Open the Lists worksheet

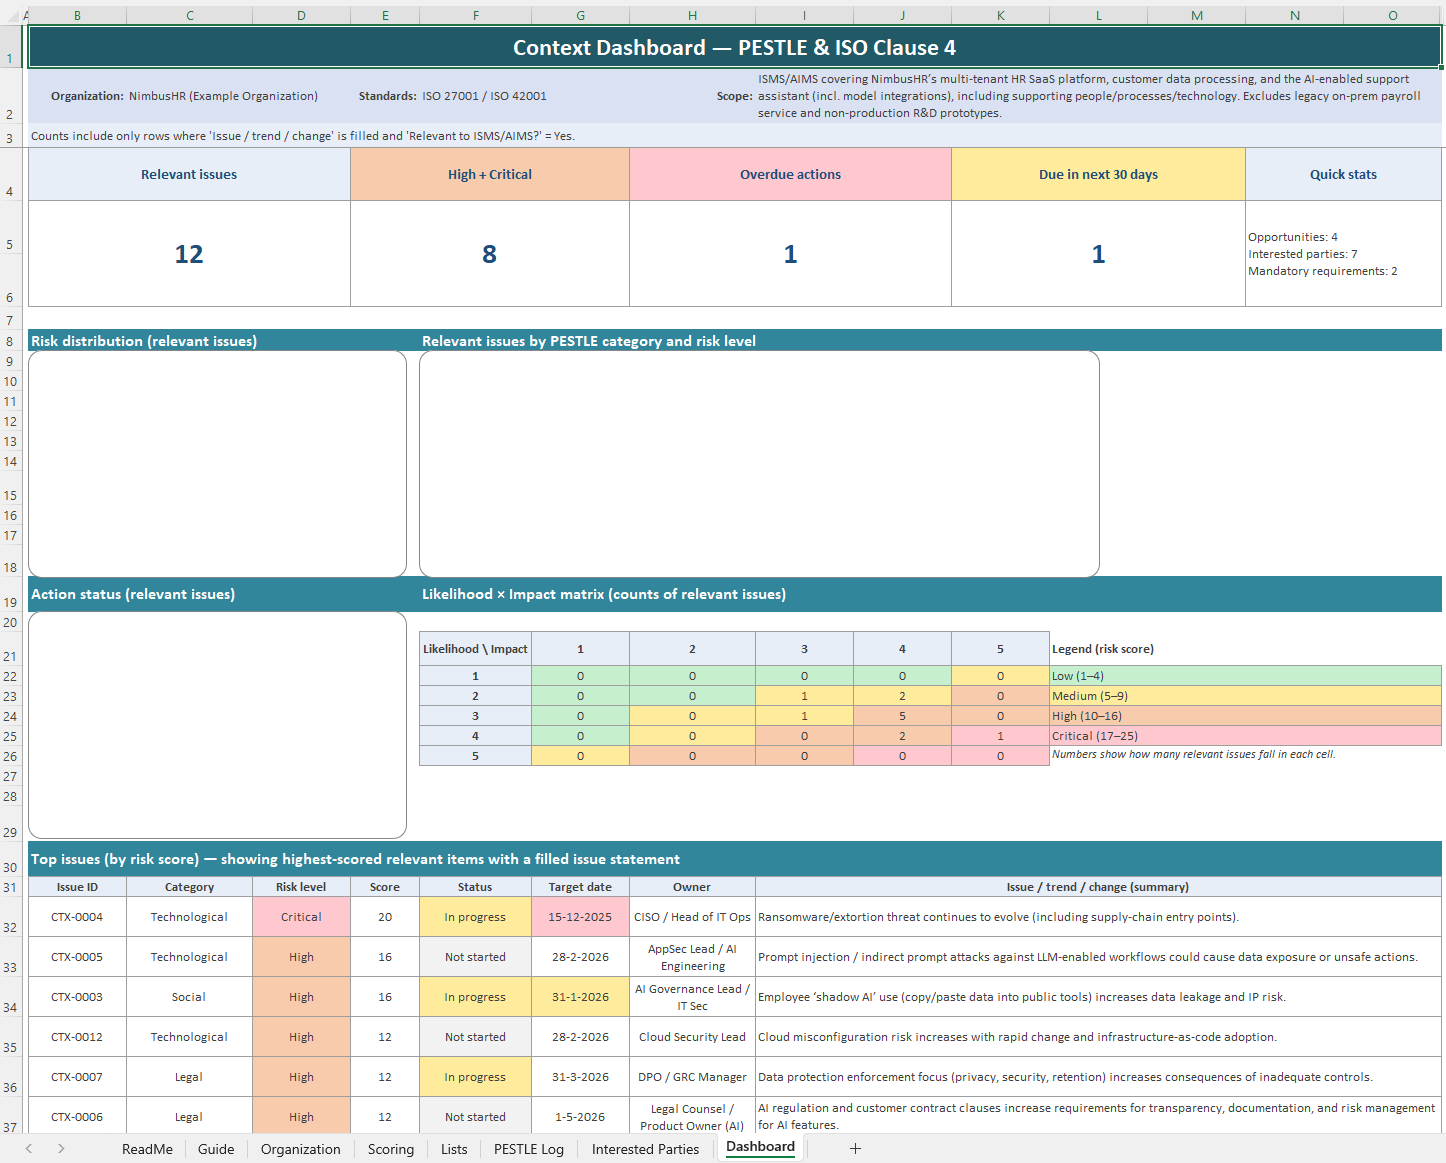454,1148
